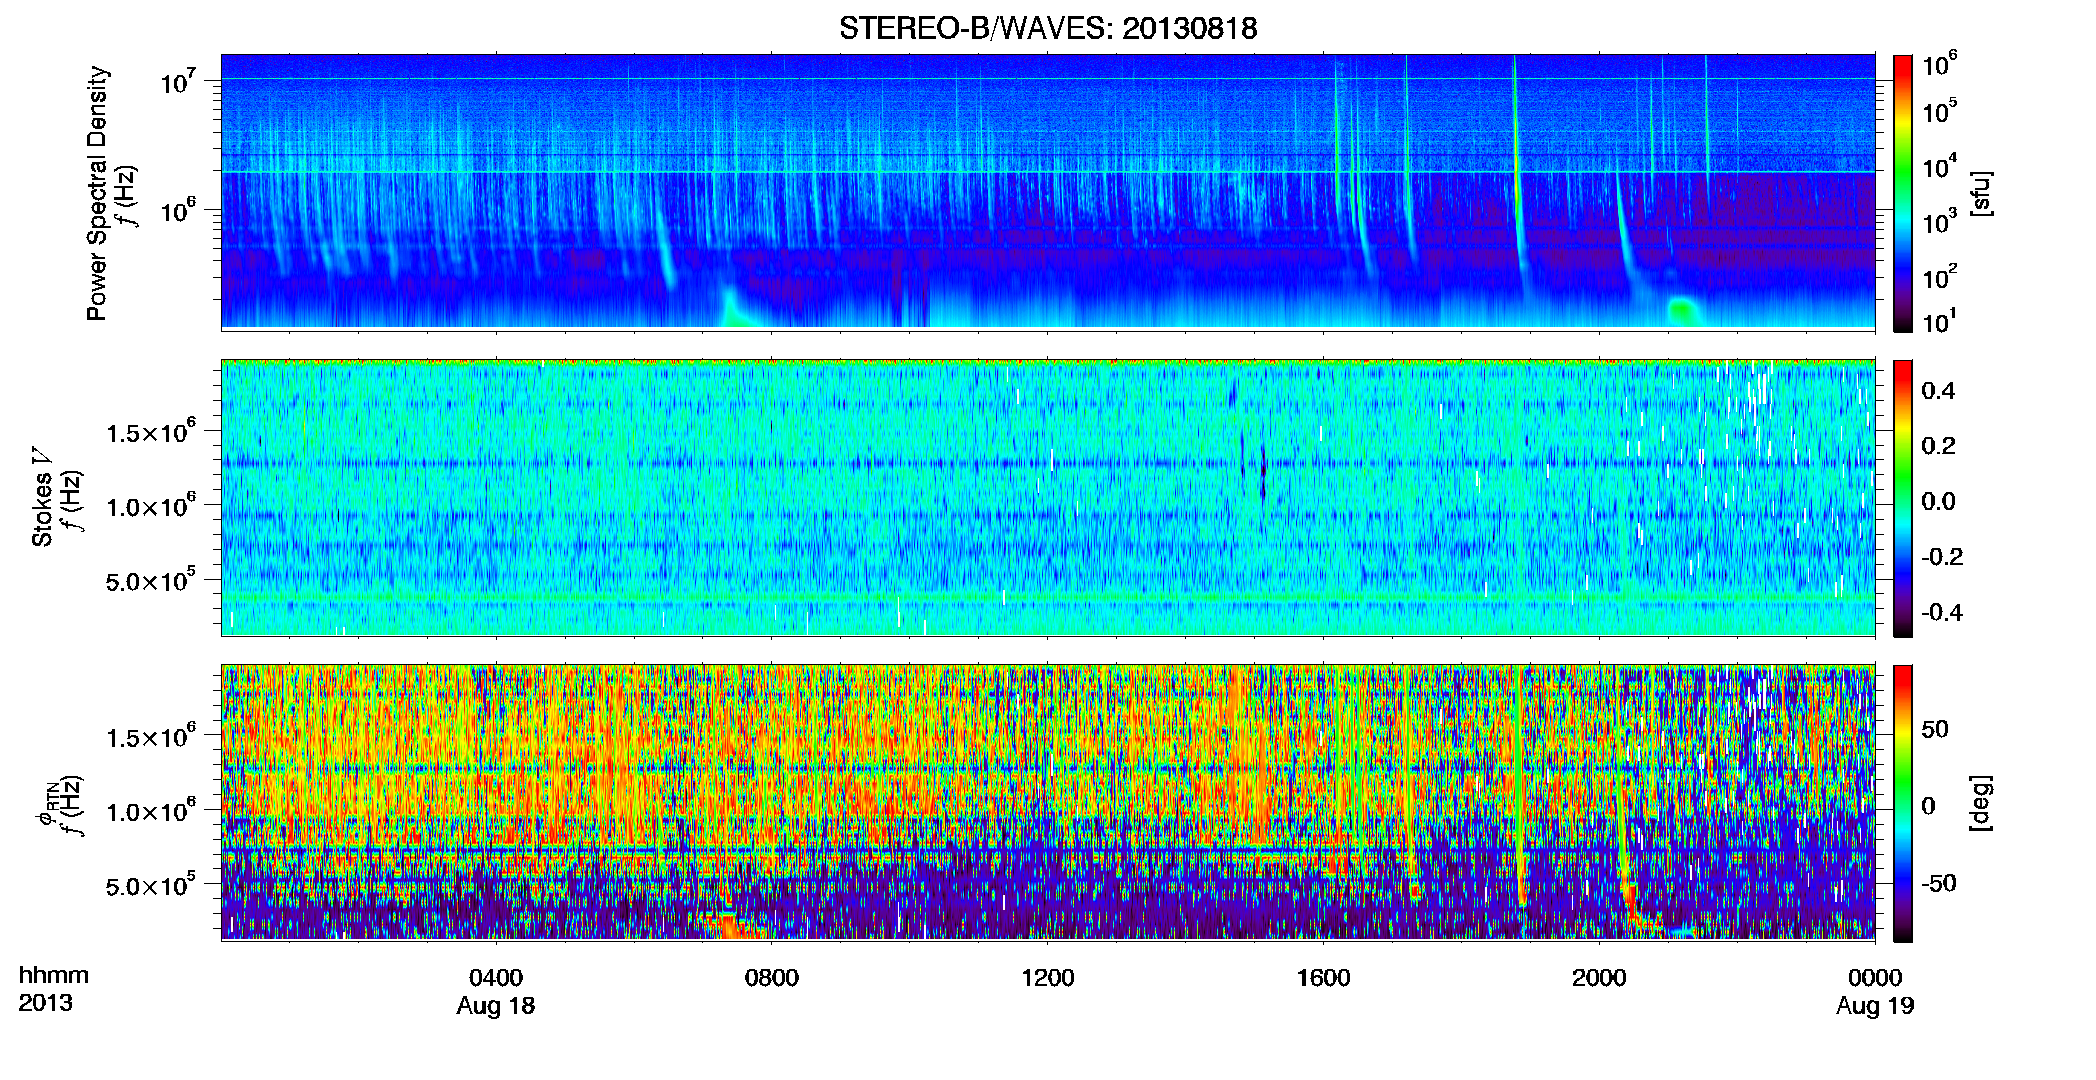Click the 10^6 frequency tick on top panel

[x=179, y=211]
